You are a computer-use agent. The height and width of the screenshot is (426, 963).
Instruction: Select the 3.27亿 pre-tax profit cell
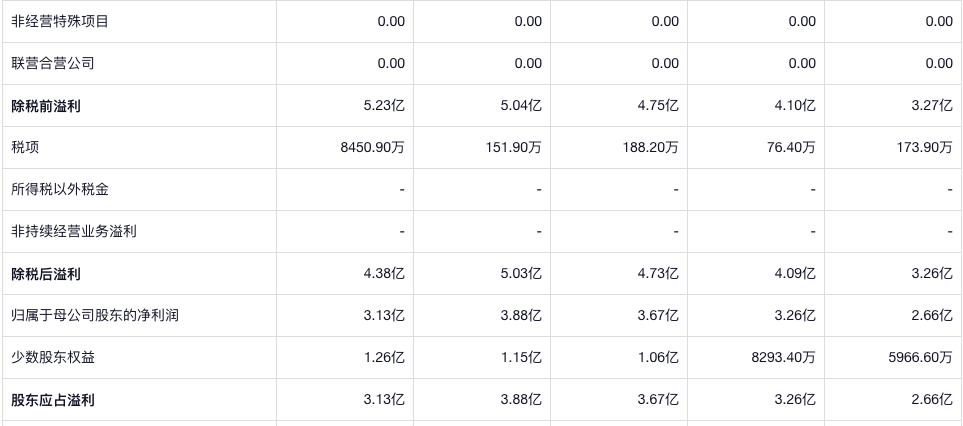point(934,105)
